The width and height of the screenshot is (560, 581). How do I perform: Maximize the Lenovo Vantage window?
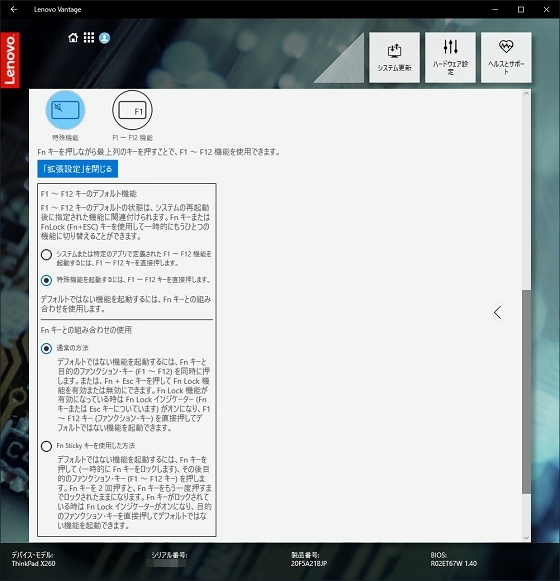coord(521,9)
